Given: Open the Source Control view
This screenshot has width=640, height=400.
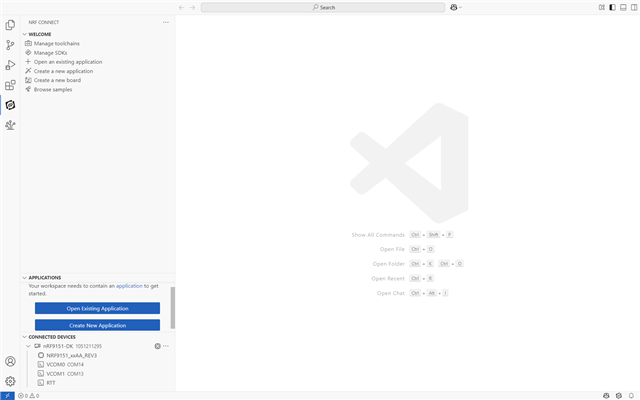Looking at the screenshot, I should pyautogui.click(x=10, y=45).
